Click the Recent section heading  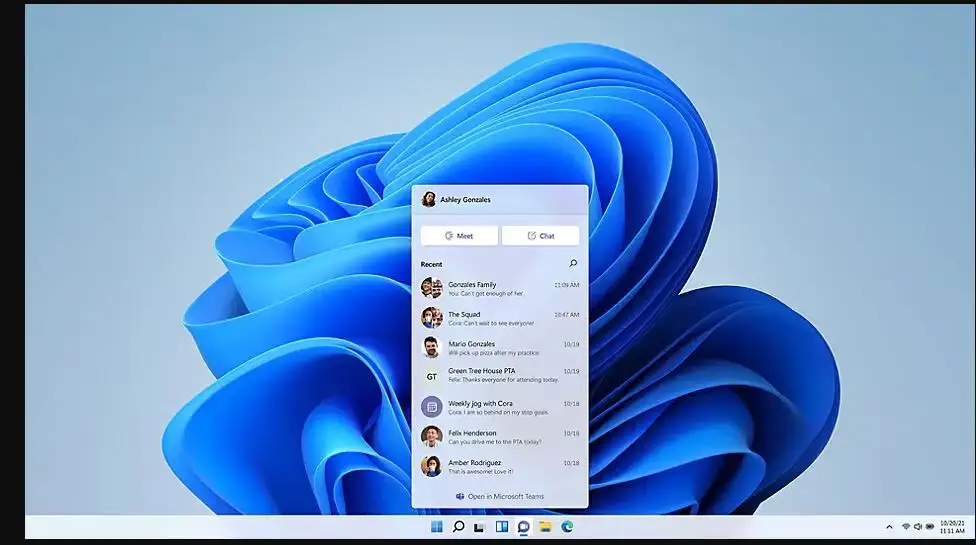431,264
